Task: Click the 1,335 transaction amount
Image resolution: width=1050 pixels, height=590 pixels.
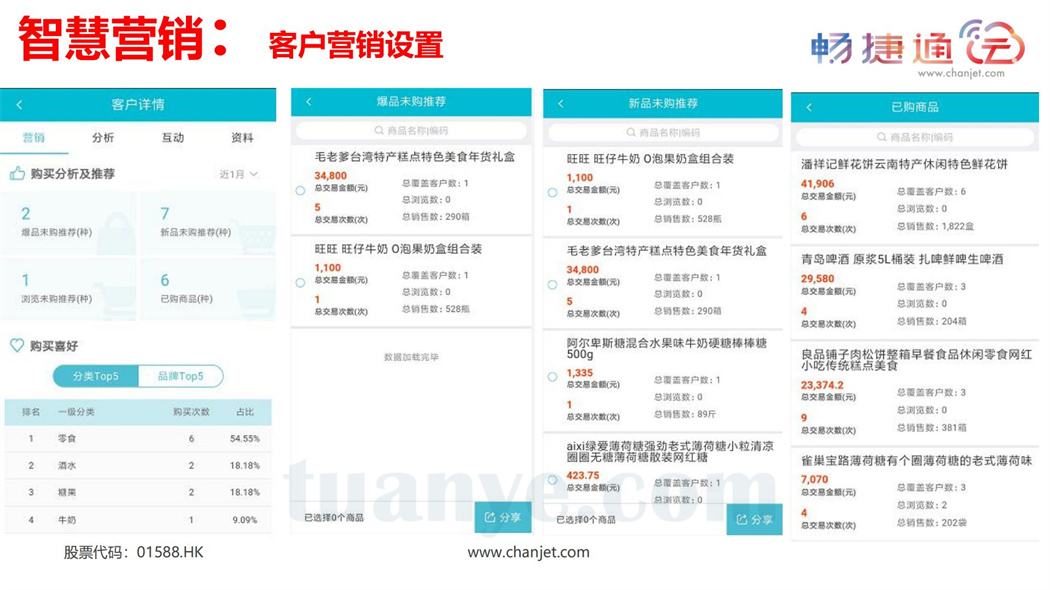Action: (x=579, y=373)
